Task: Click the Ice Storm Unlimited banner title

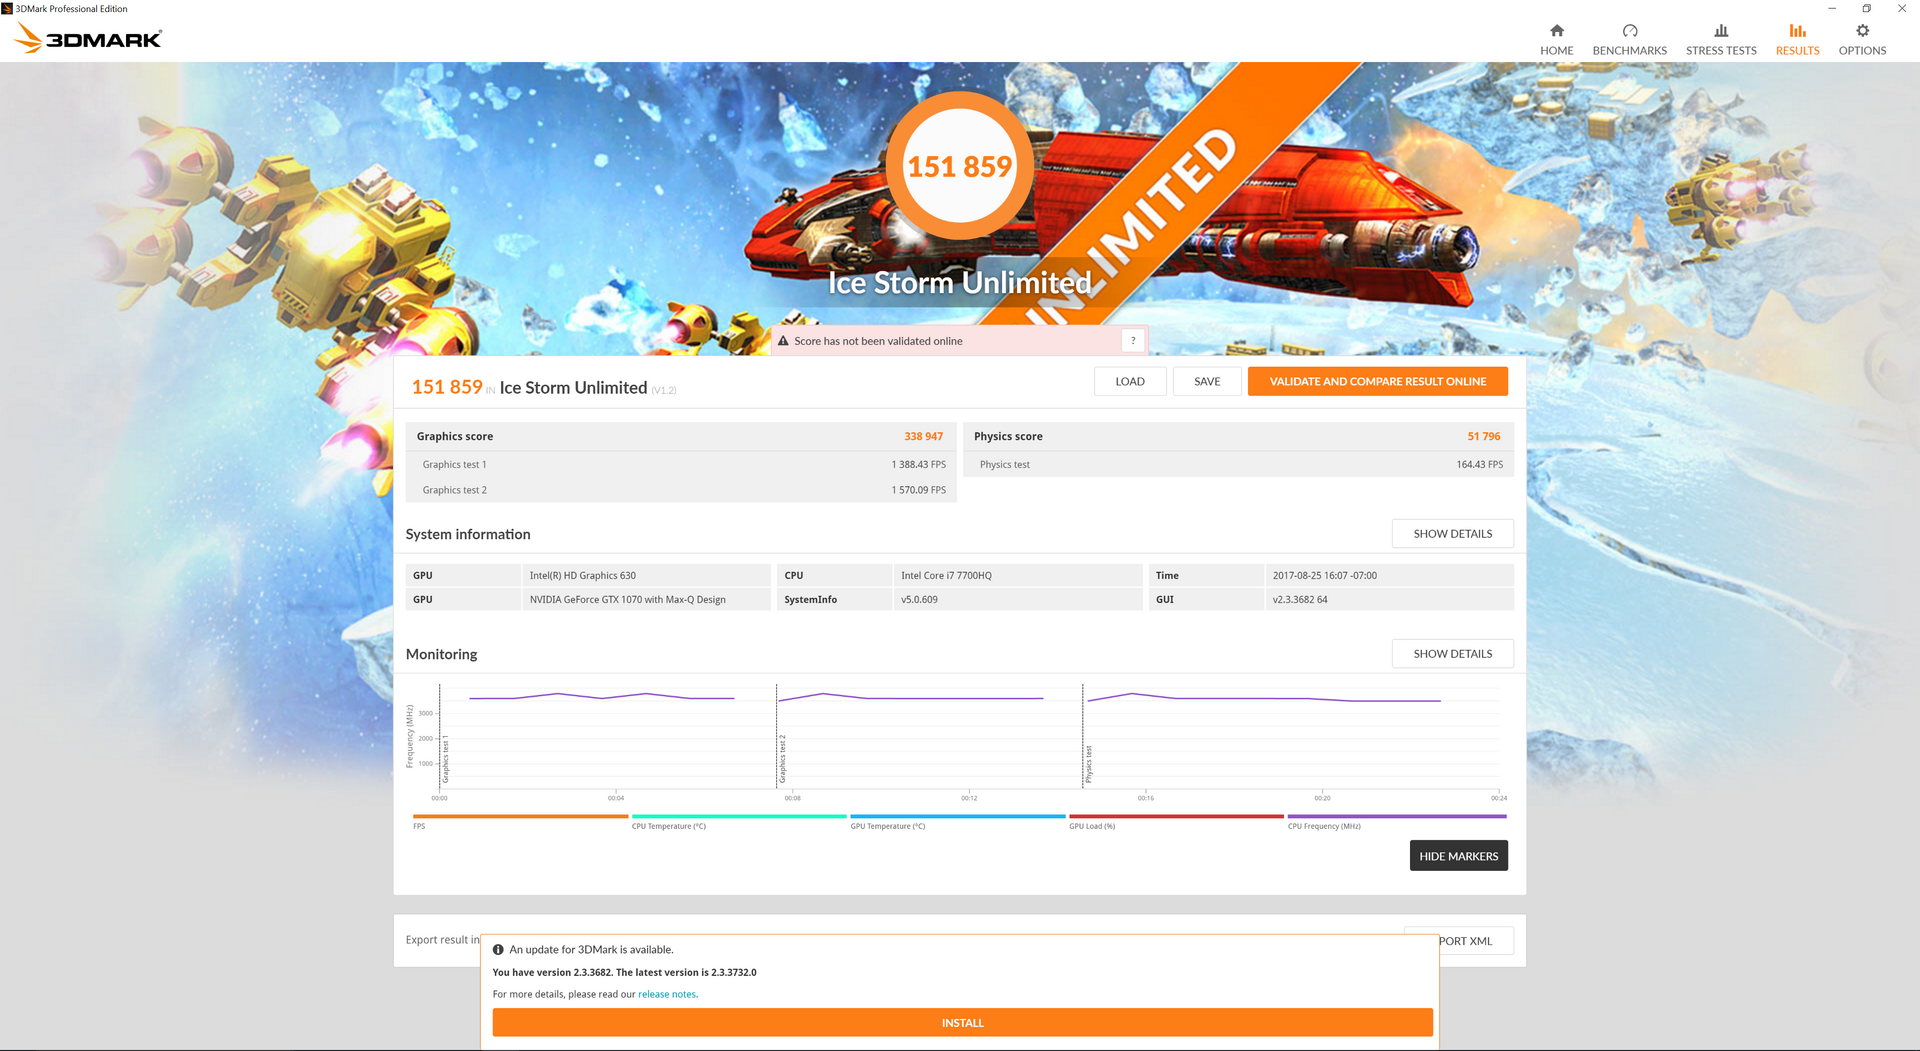Action: click(x=960, y=283)
